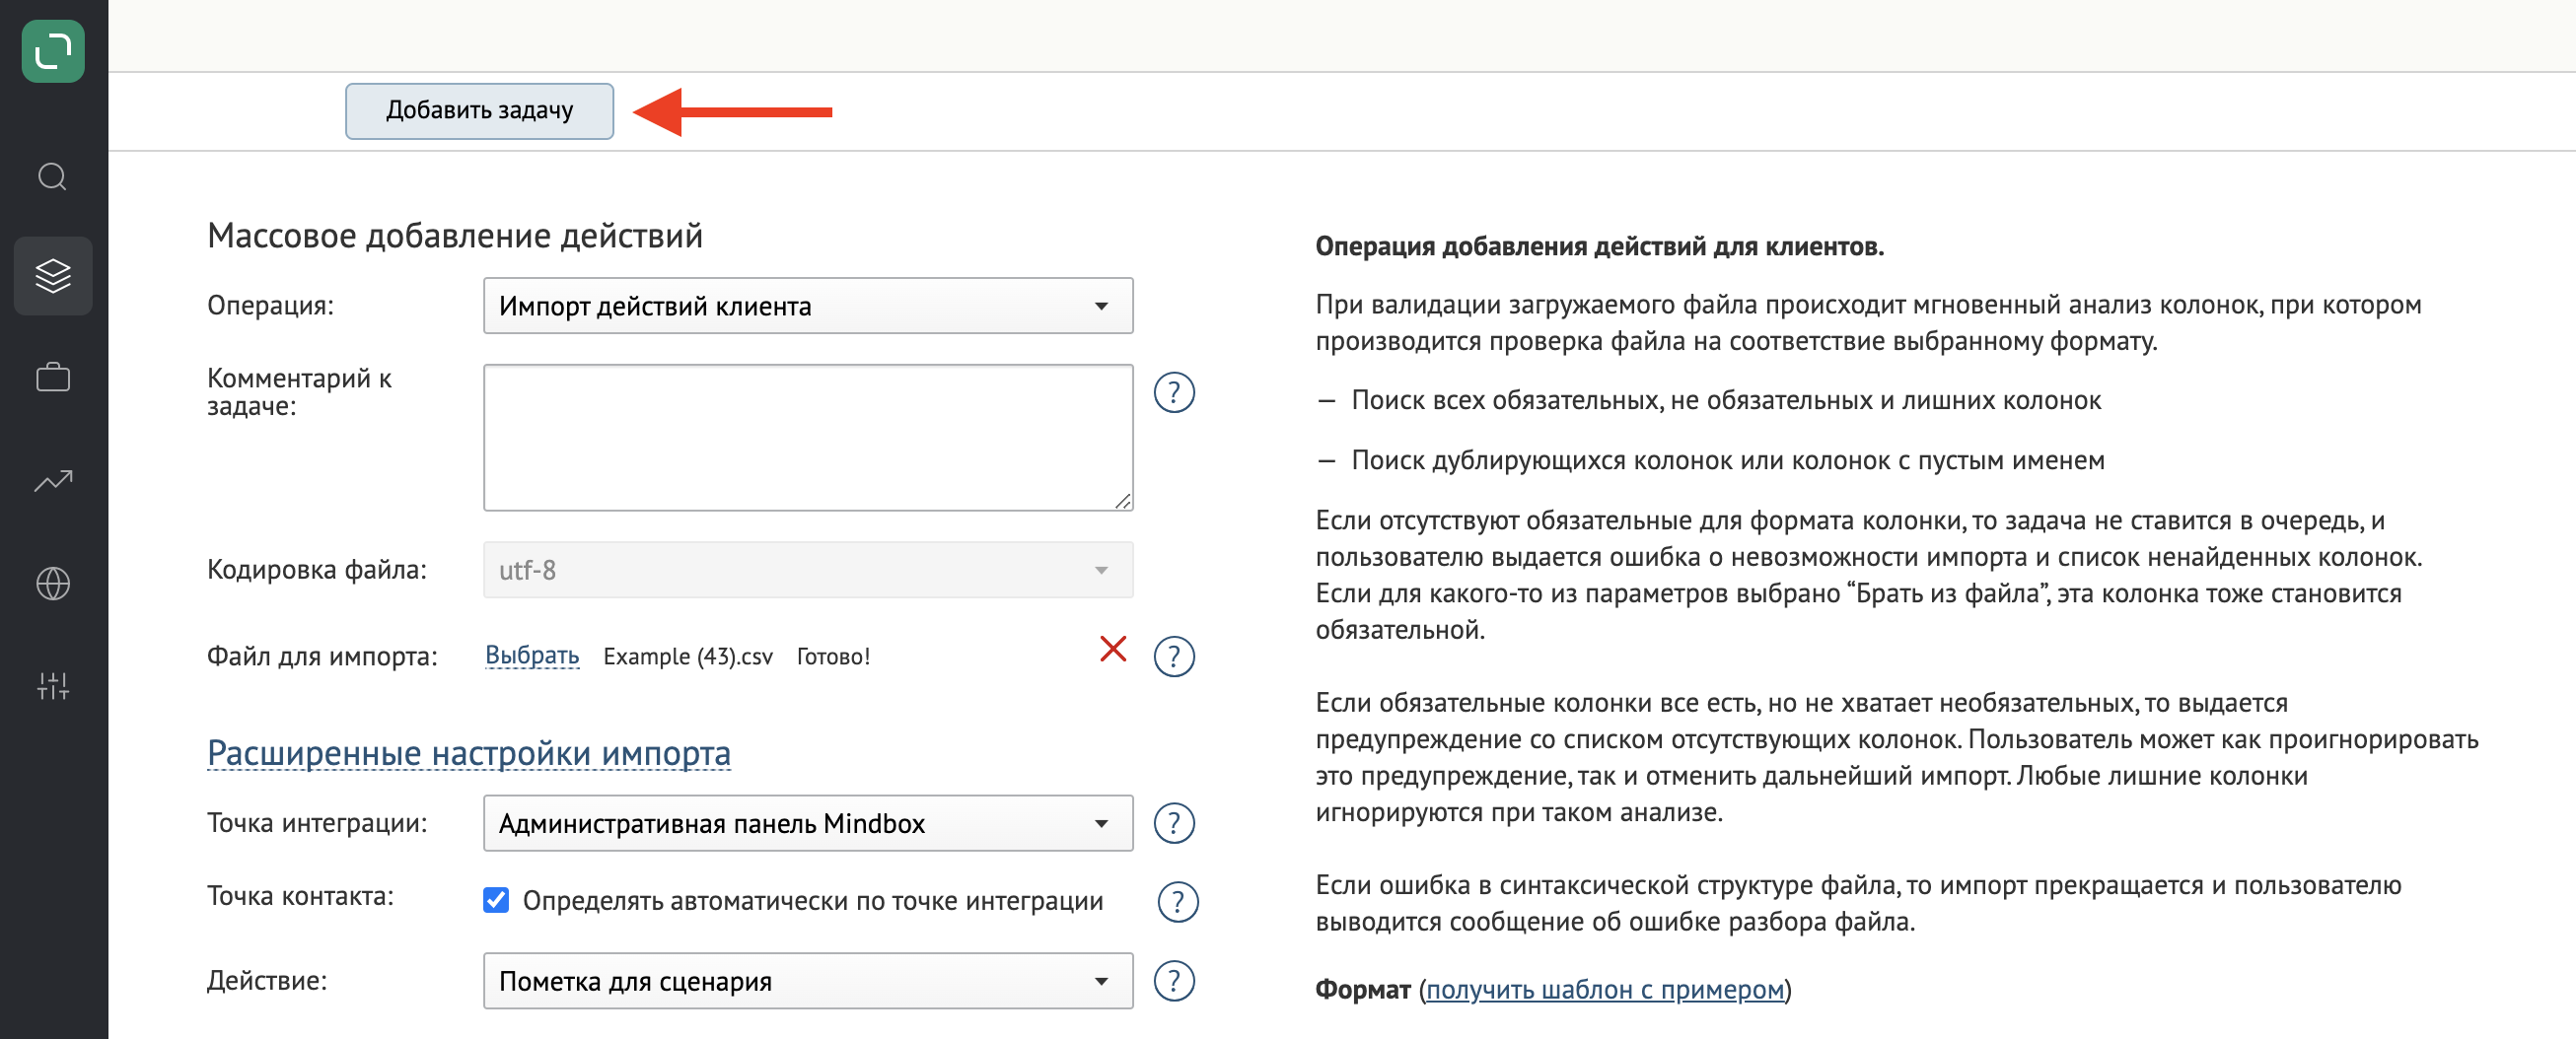Image resolution: width=2576 pixels, height=1039 pixels.
Task: Click the bold 'Формат' label
Action: point(1362,990)
